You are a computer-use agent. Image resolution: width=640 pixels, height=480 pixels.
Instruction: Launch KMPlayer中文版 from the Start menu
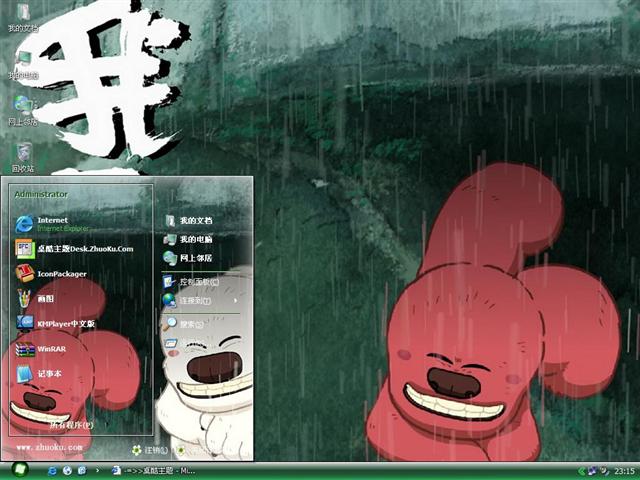56,323
